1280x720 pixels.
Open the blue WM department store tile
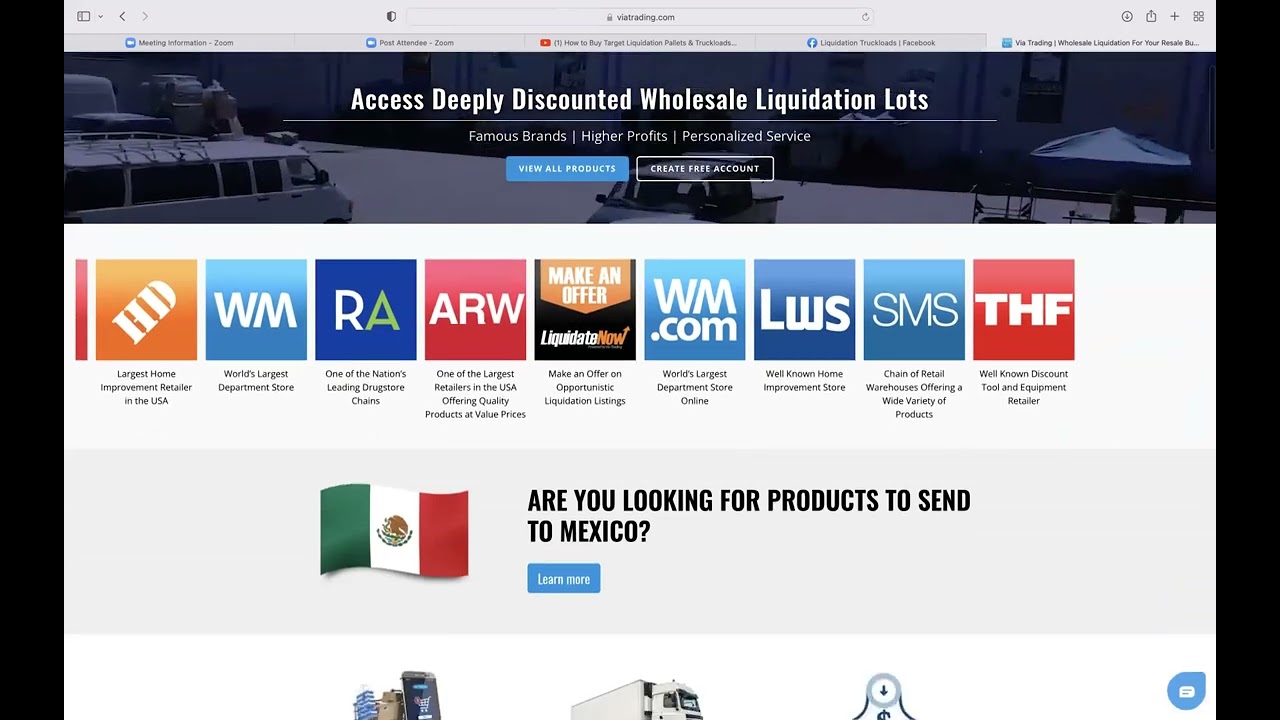[x=256, y=310]
